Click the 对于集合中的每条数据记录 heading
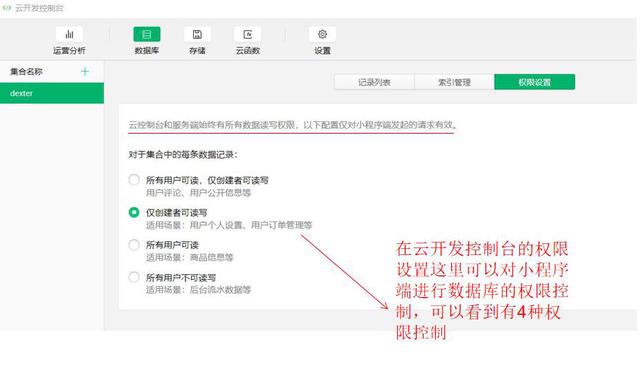Screen dimensions: 640x366 [183, 155]
